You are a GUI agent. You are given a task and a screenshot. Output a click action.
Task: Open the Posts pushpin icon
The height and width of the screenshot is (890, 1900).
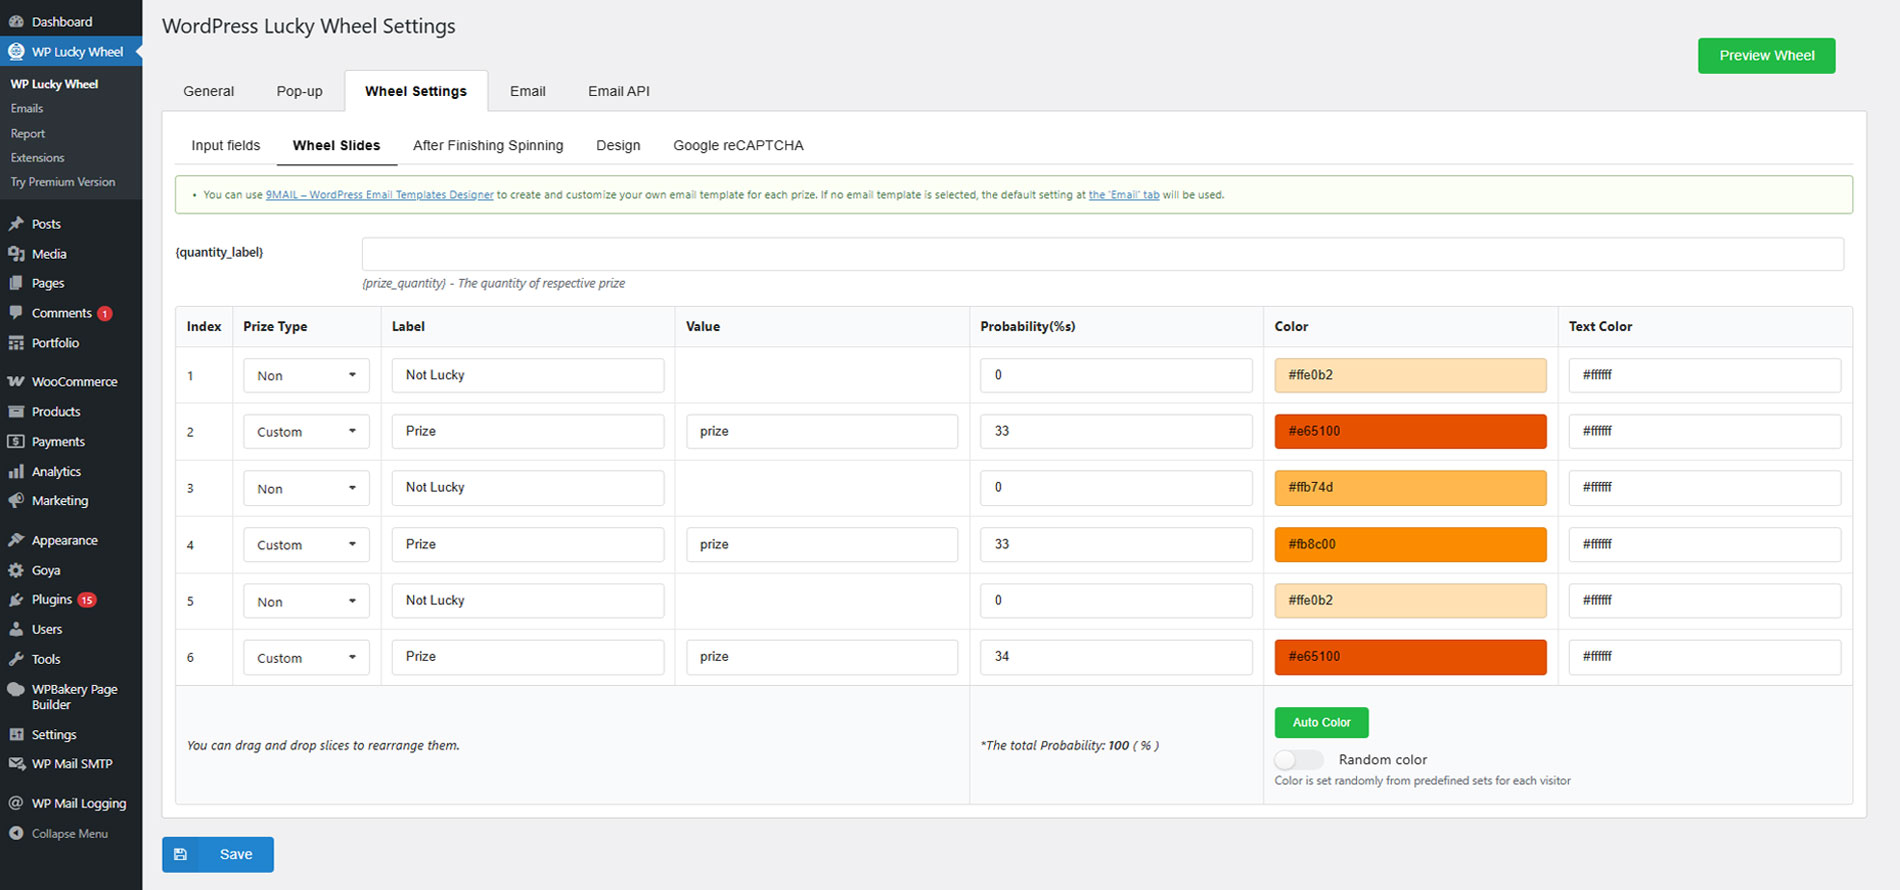click(16, 224)
